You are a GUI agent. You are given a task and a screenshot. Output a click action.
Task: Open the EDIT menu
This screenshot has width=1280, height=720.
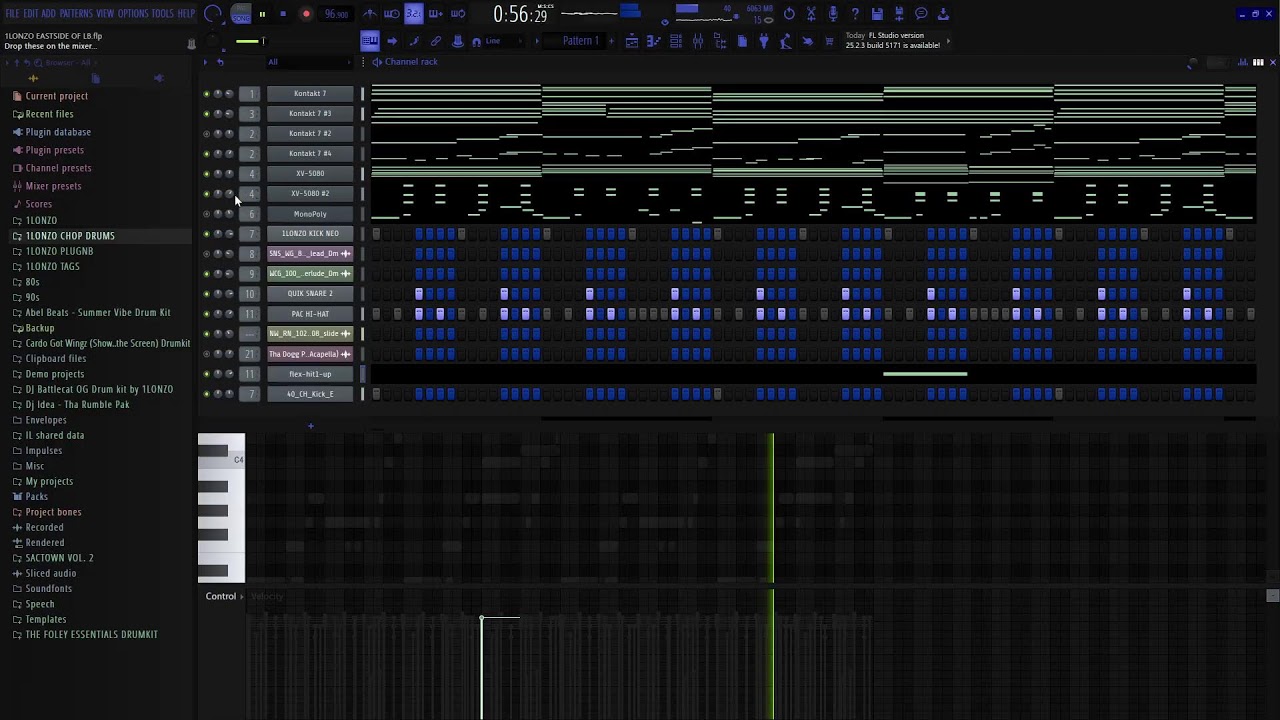31,14
